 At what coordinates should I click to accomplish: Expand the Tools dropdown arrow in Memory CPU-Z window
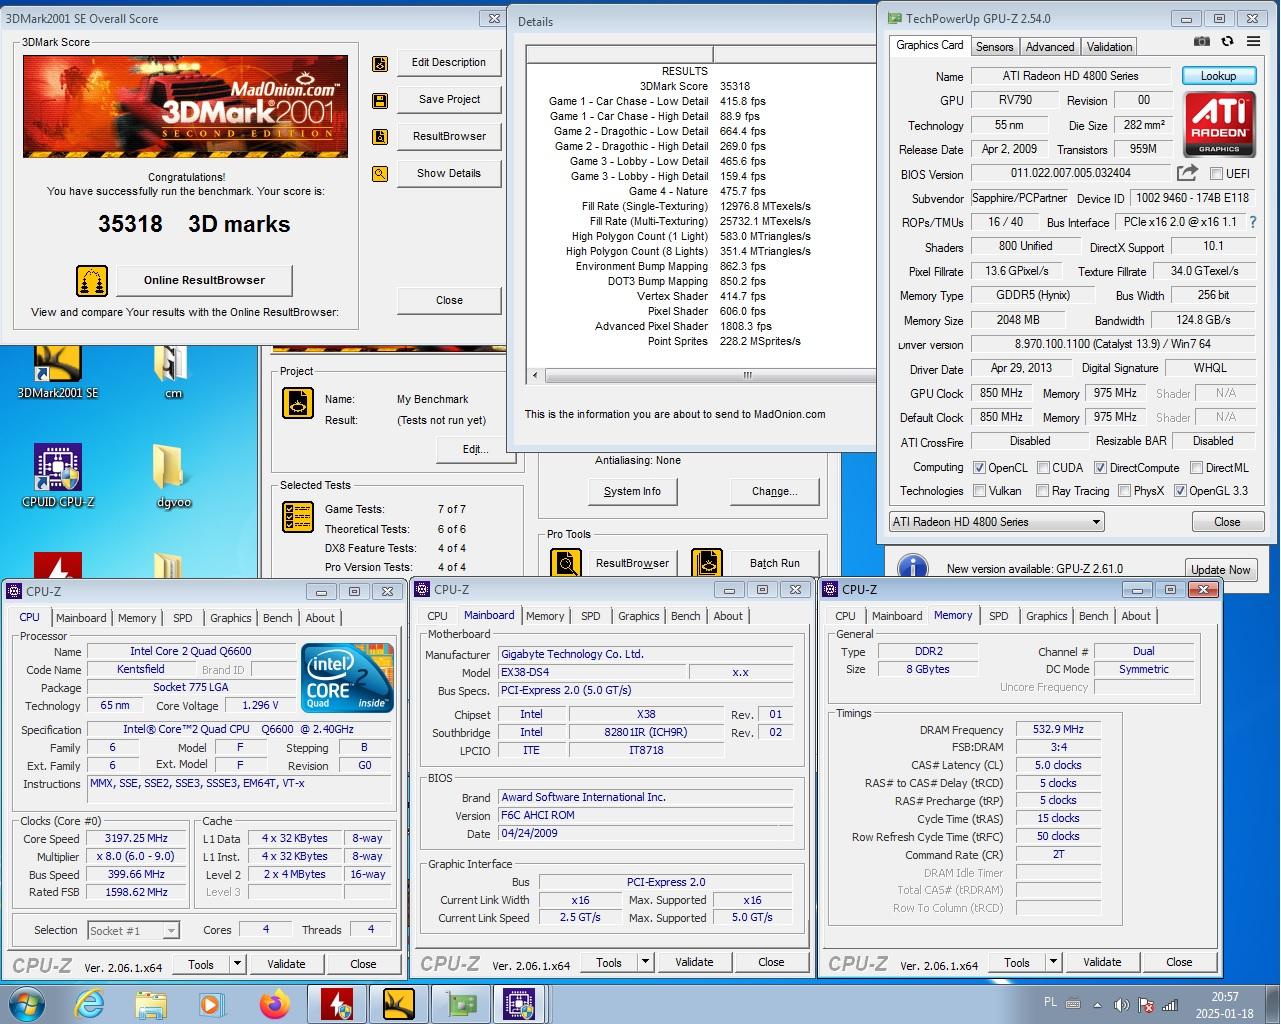point(1053,962)
